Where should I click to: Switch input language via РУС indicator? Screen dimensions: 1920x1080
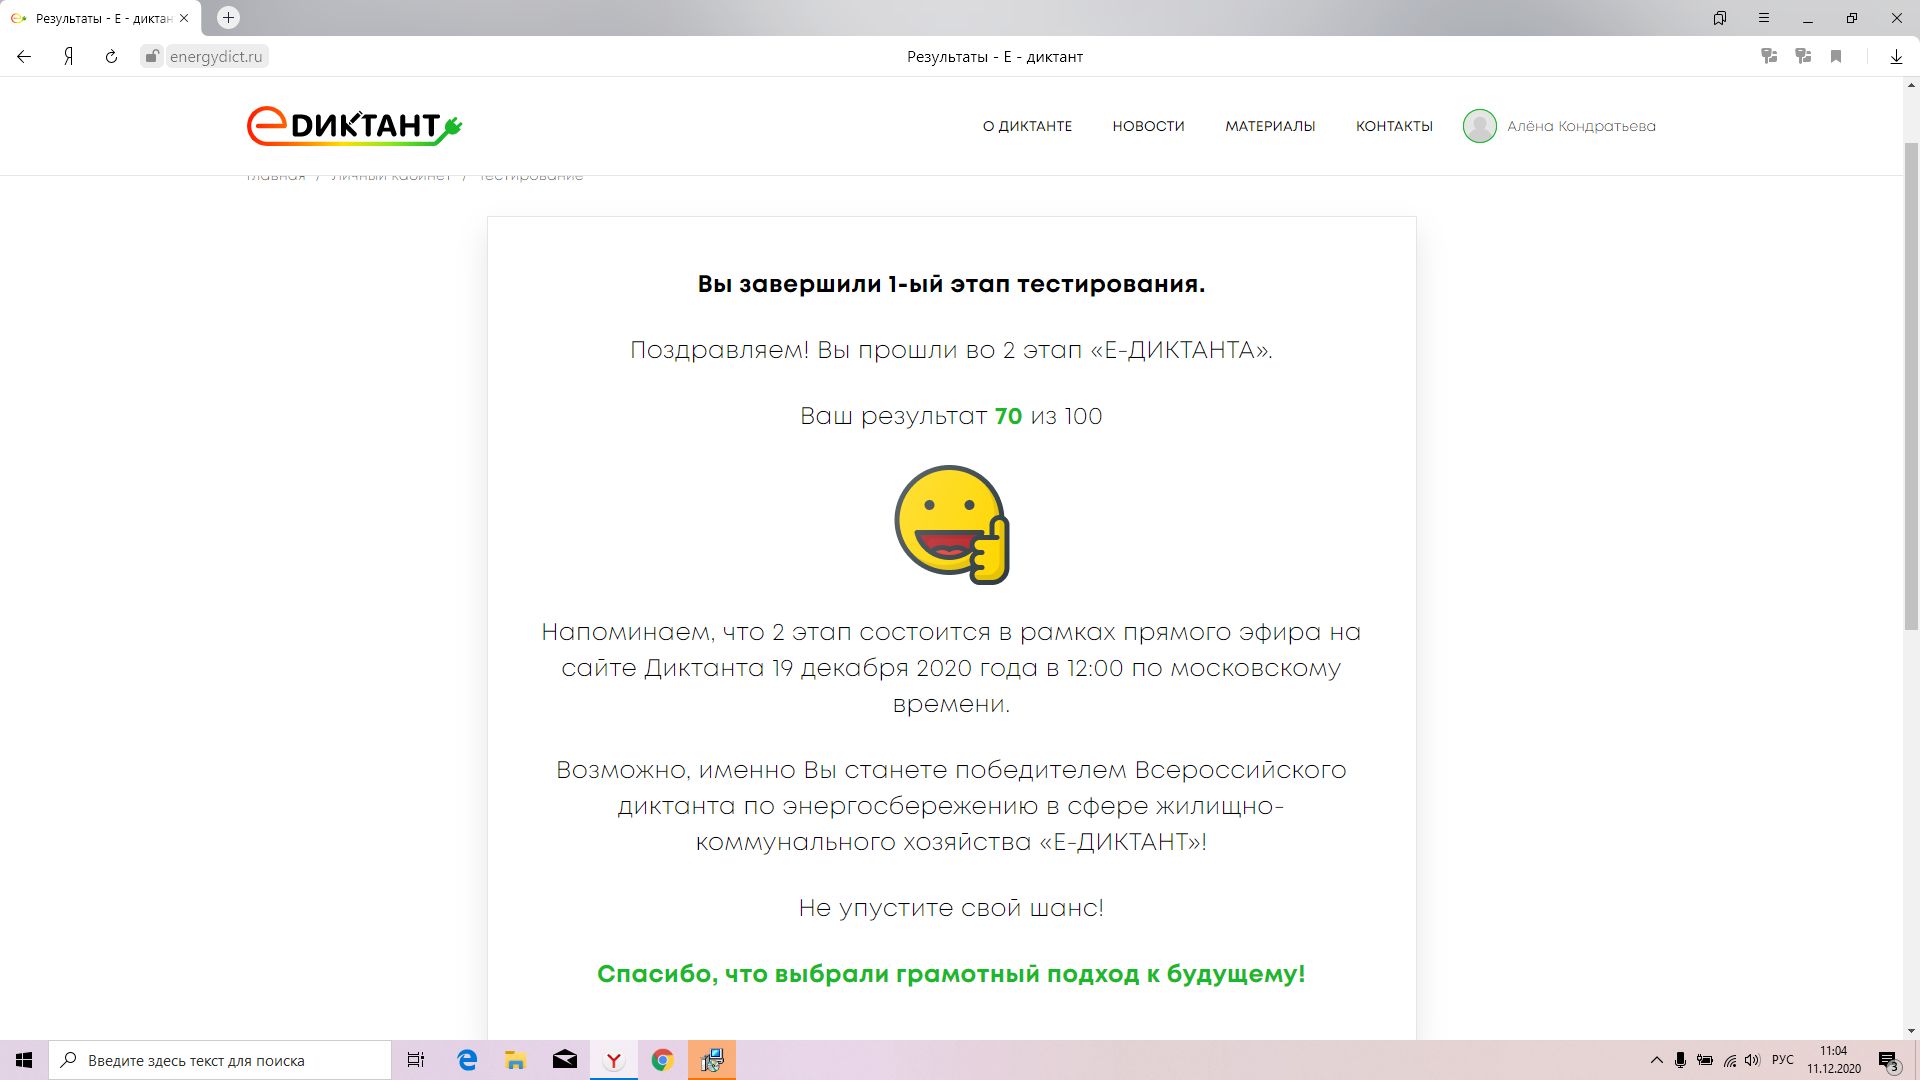point(1783,1060)
